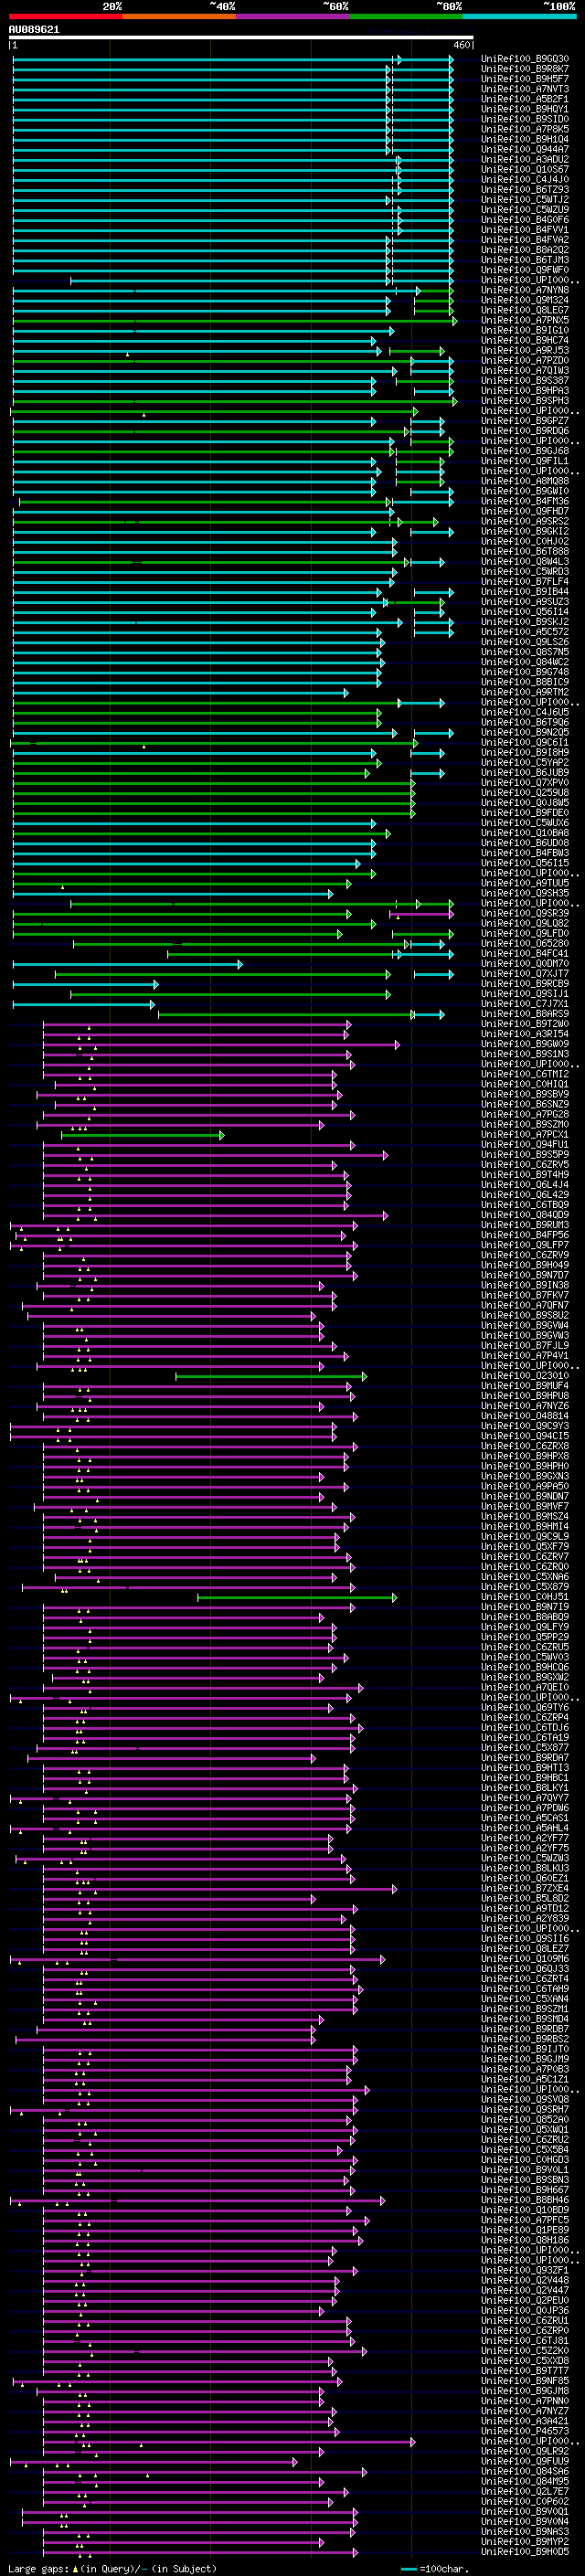The height and width of the screenshot is (2576, 585).
Task: Select the UniRef100_Q9M324 entry
Action: click(525, 300)
